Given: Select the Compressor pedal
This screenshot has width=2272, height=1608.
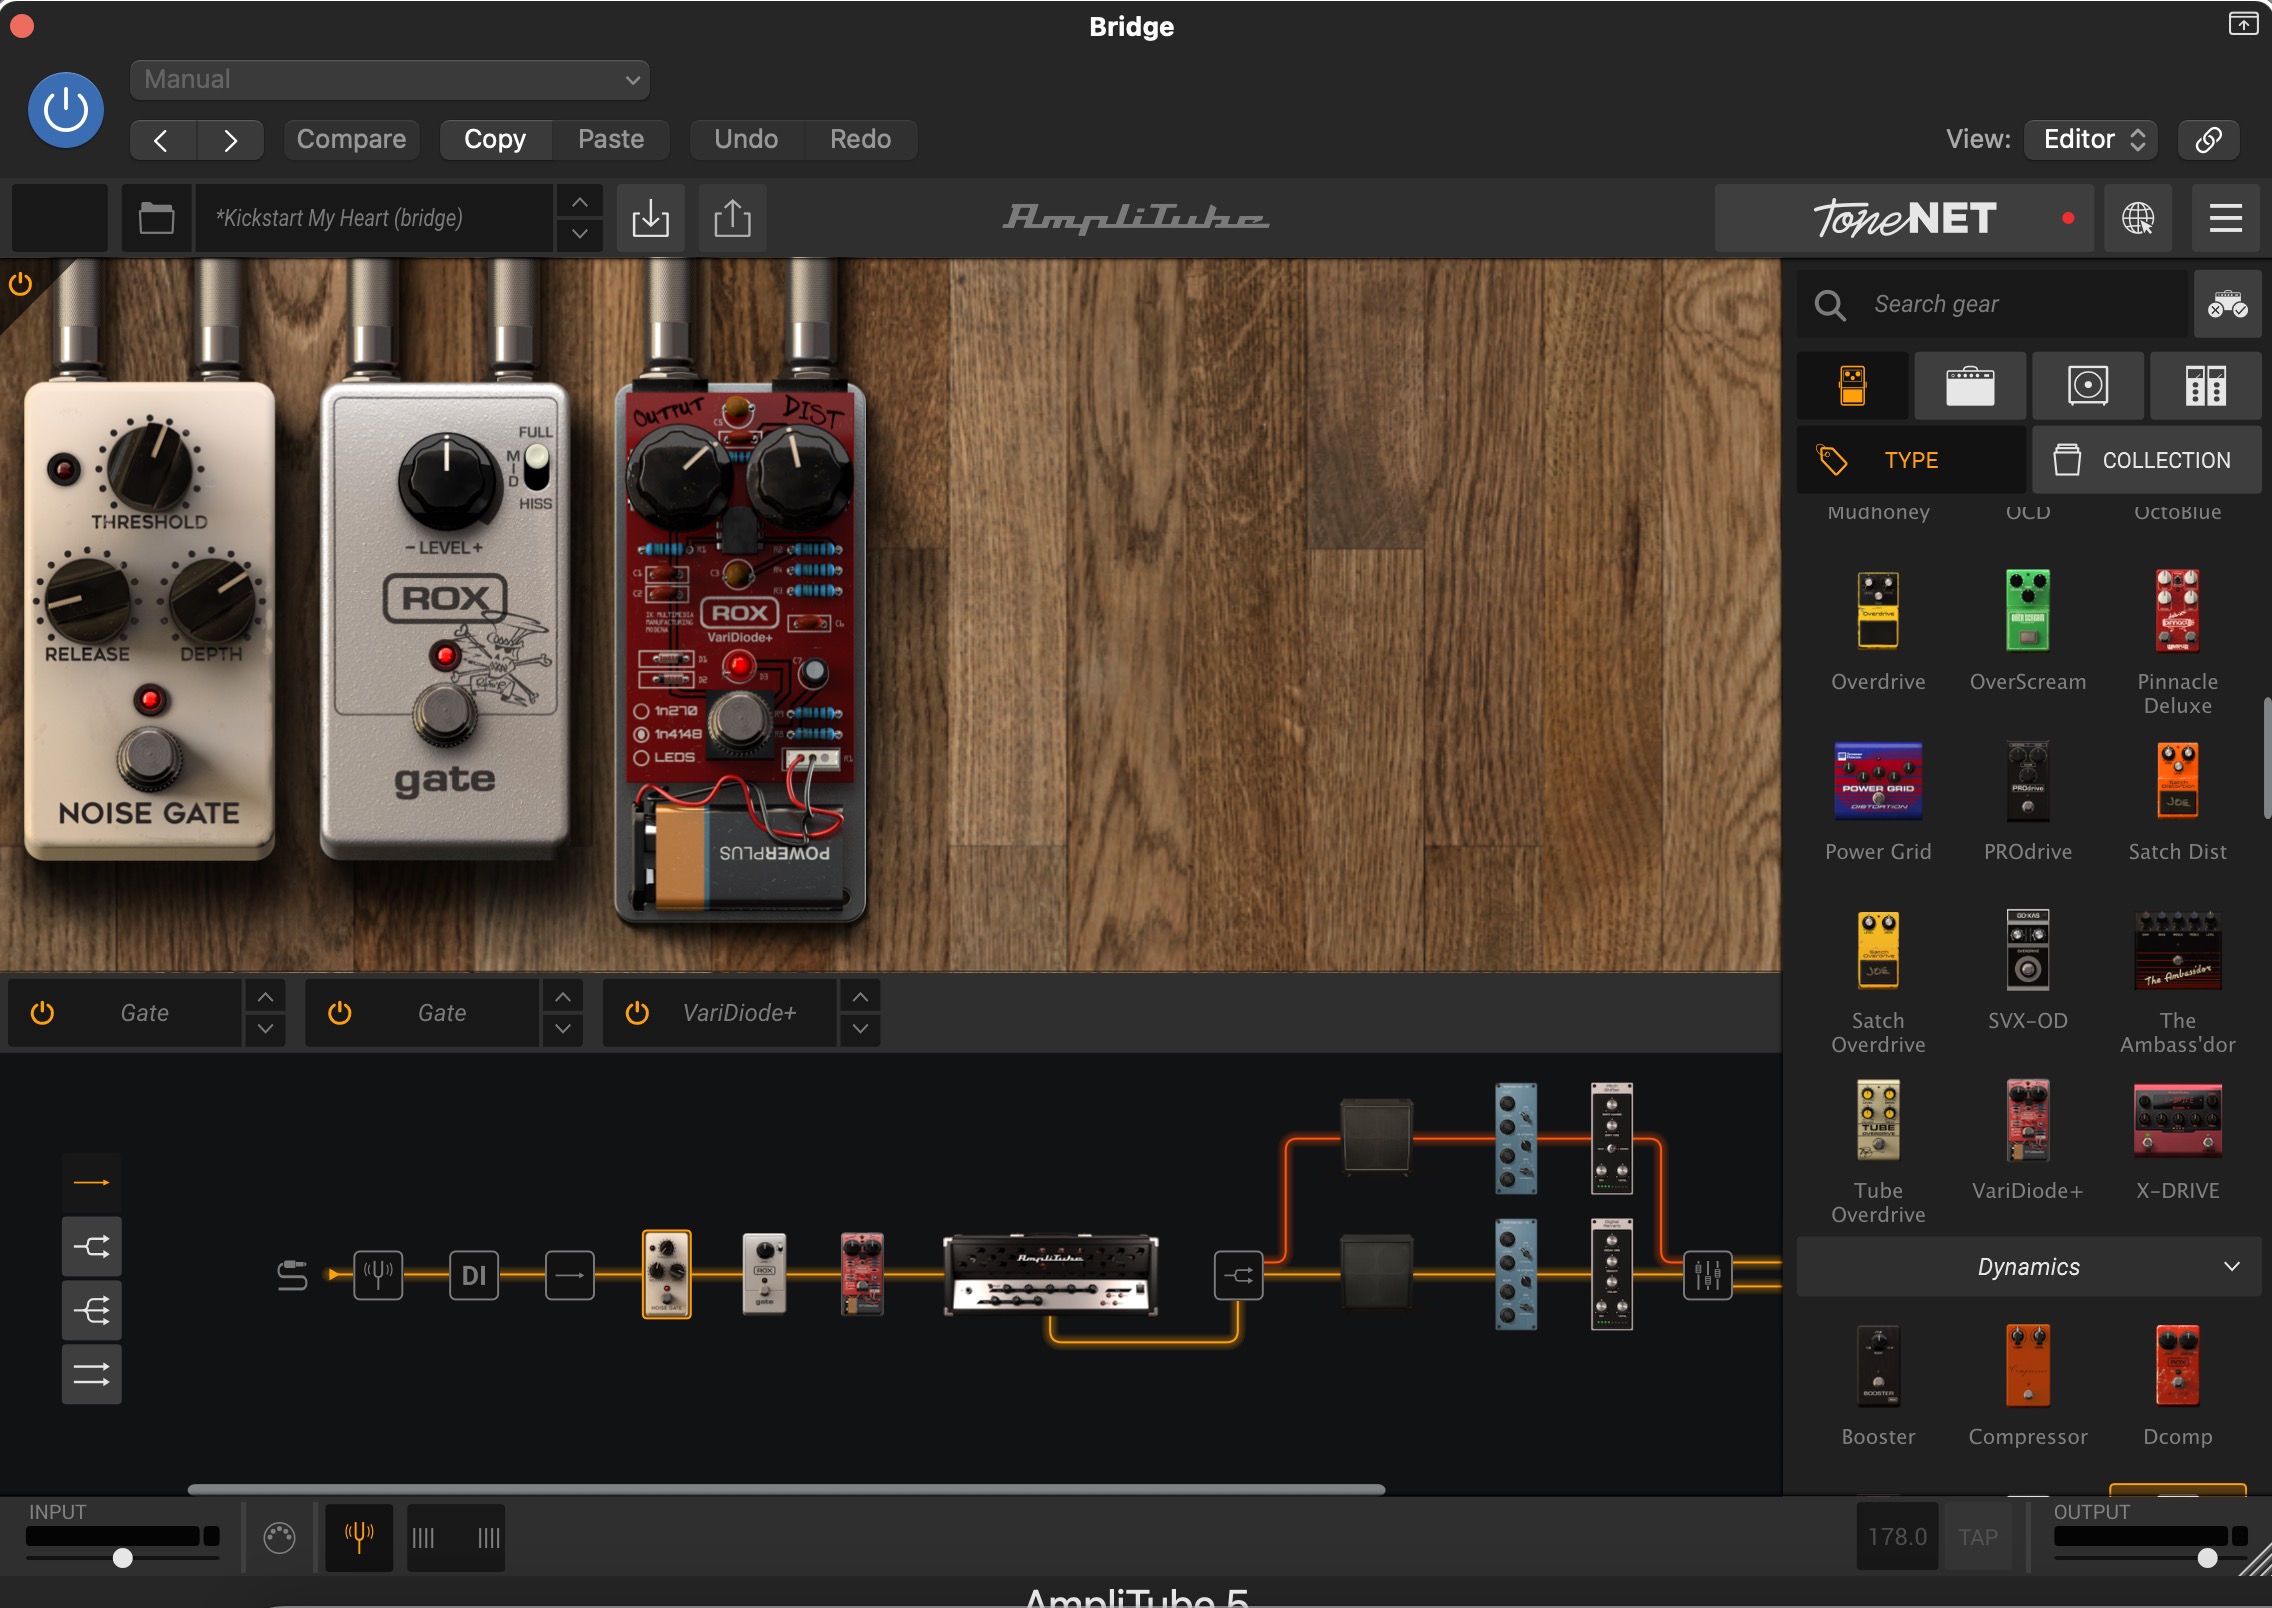Looking at the screenshot, I should pos(2028,1366).
